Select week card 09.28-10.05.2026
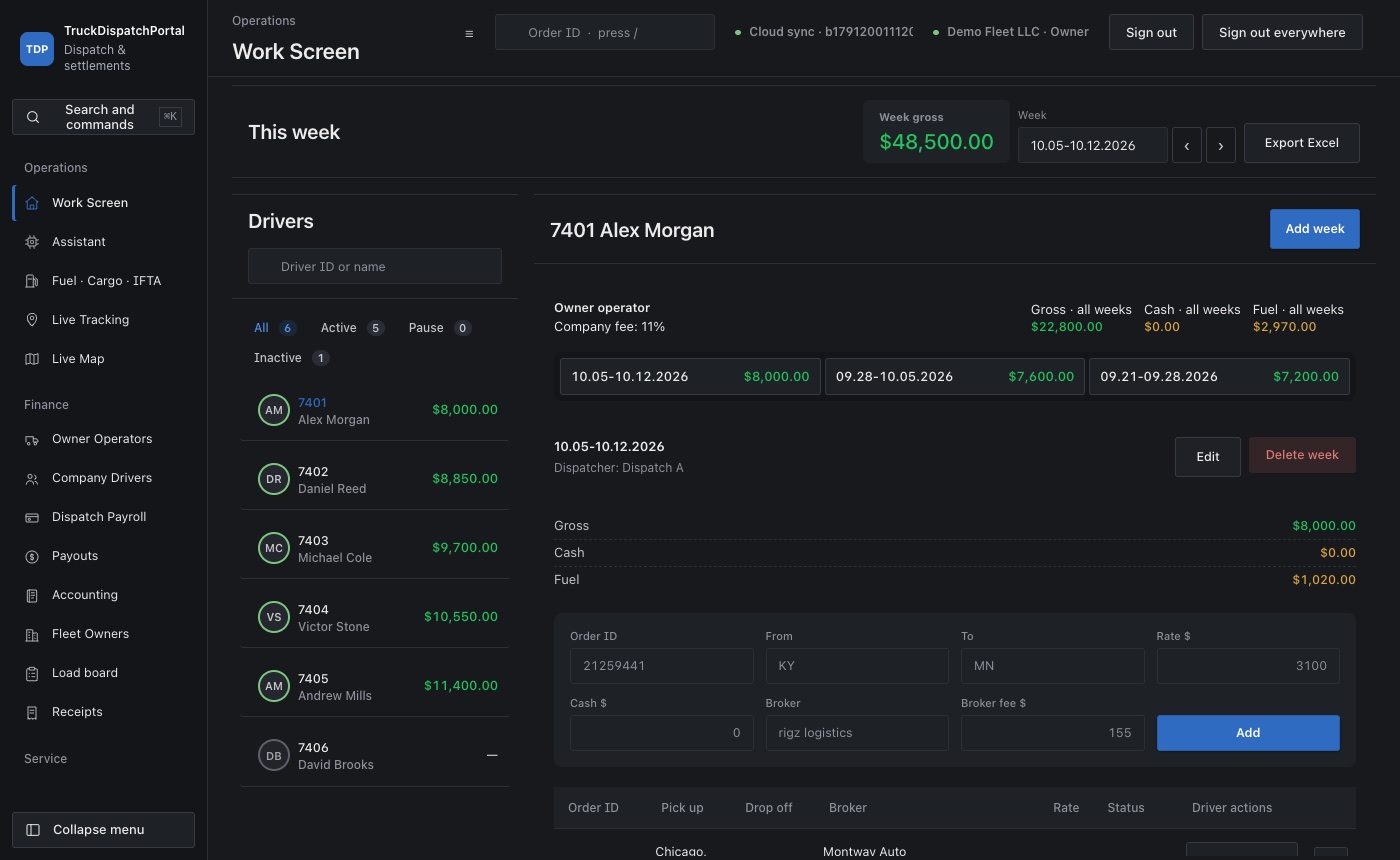Screen dimensions: 1400x860 click(x=955, y=377)
